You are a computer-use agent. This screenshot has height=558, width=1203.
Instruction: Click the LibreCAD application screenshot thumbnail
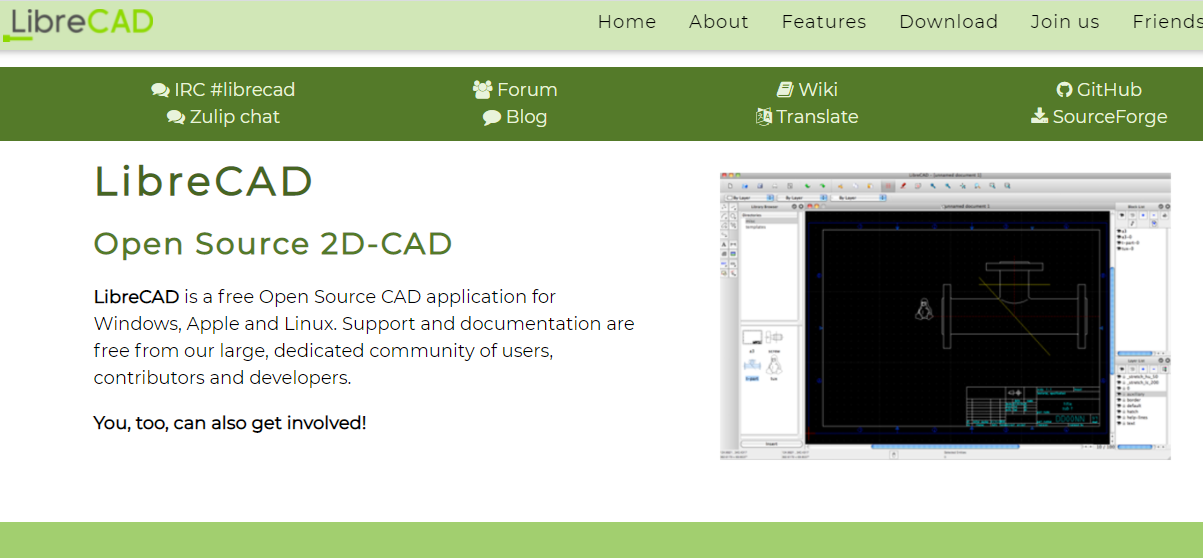pos(945,316)
